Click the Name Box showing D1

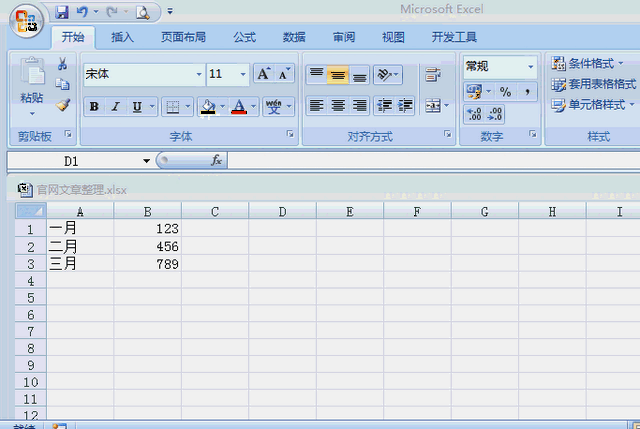click(x=75, y=161)
